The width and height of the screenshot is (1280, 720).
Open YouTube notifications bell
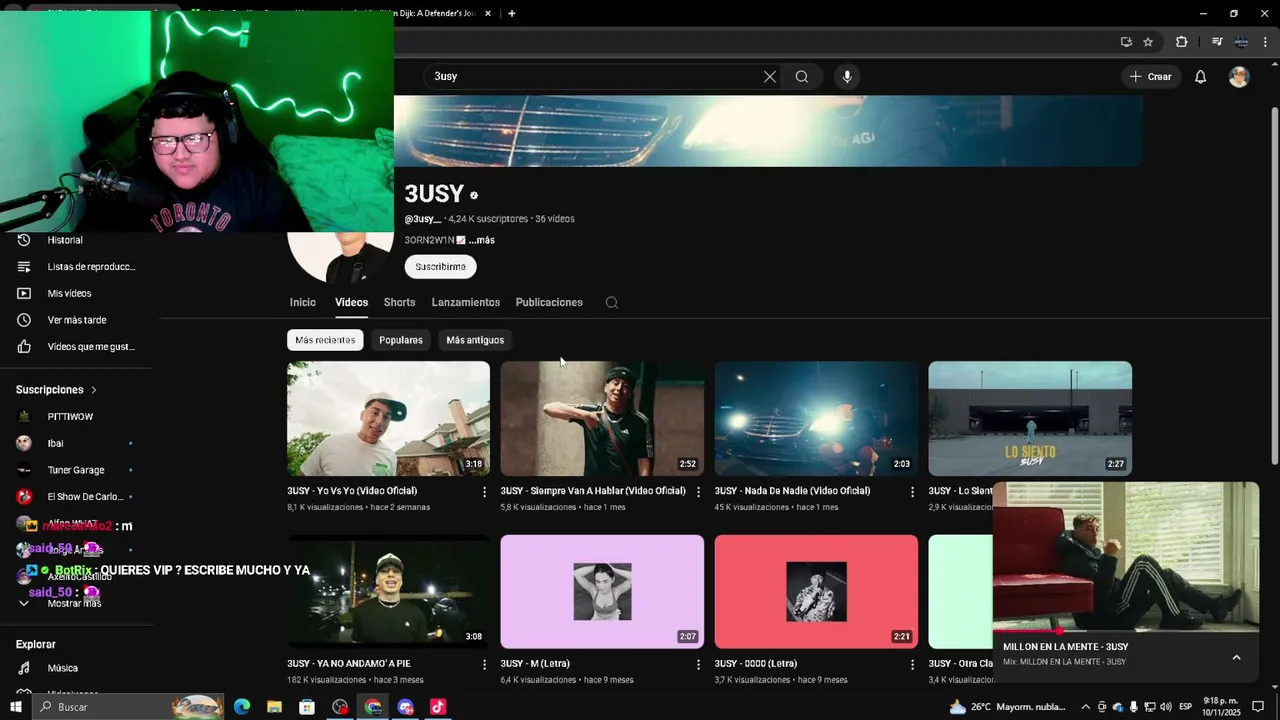point(1200,77)
